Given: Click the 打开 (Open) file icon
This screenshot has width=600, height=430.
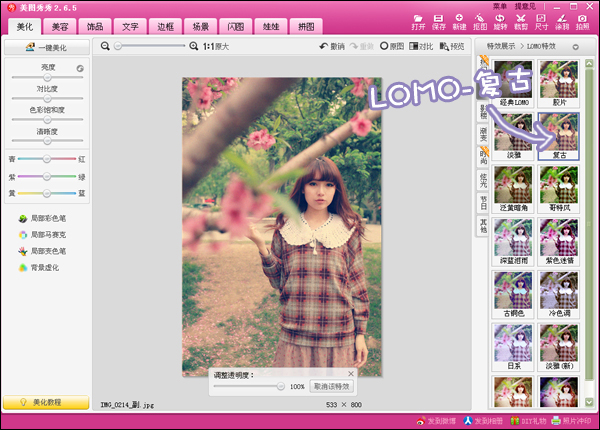Looking at the screenshot, I should 418,20.
